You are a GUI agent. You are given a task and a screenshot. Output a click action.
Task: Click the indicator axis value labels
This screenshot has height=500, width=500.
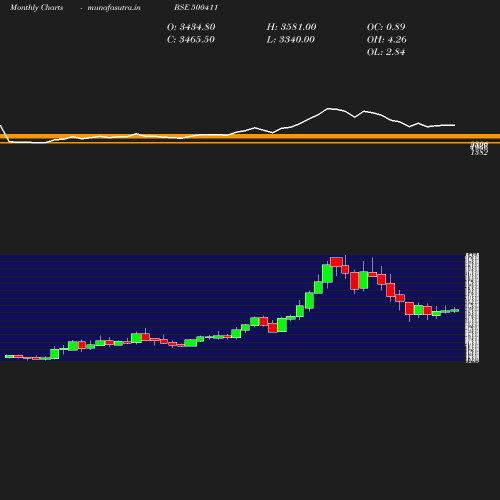[x=479, y=148]
